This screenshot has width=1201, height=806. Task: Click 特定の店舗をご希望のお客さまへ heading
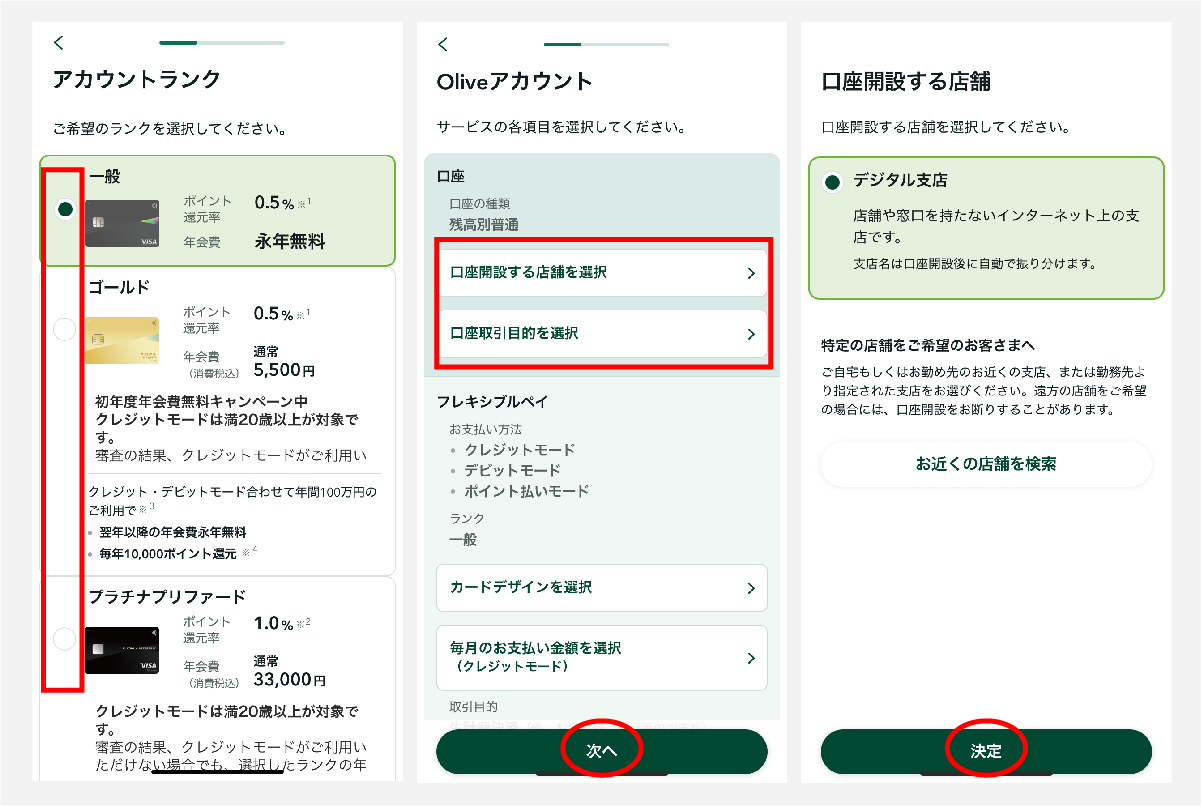[930, 346]
